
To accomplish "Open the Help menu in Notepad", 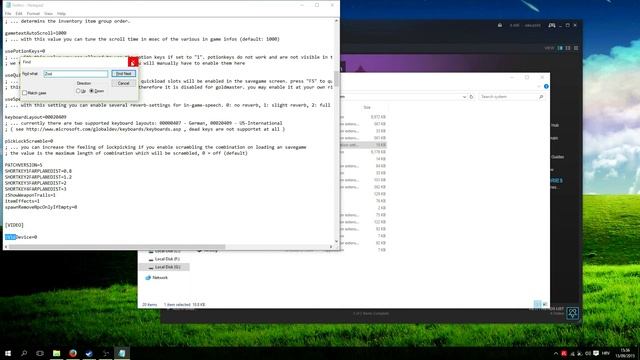I will [61, 13].
